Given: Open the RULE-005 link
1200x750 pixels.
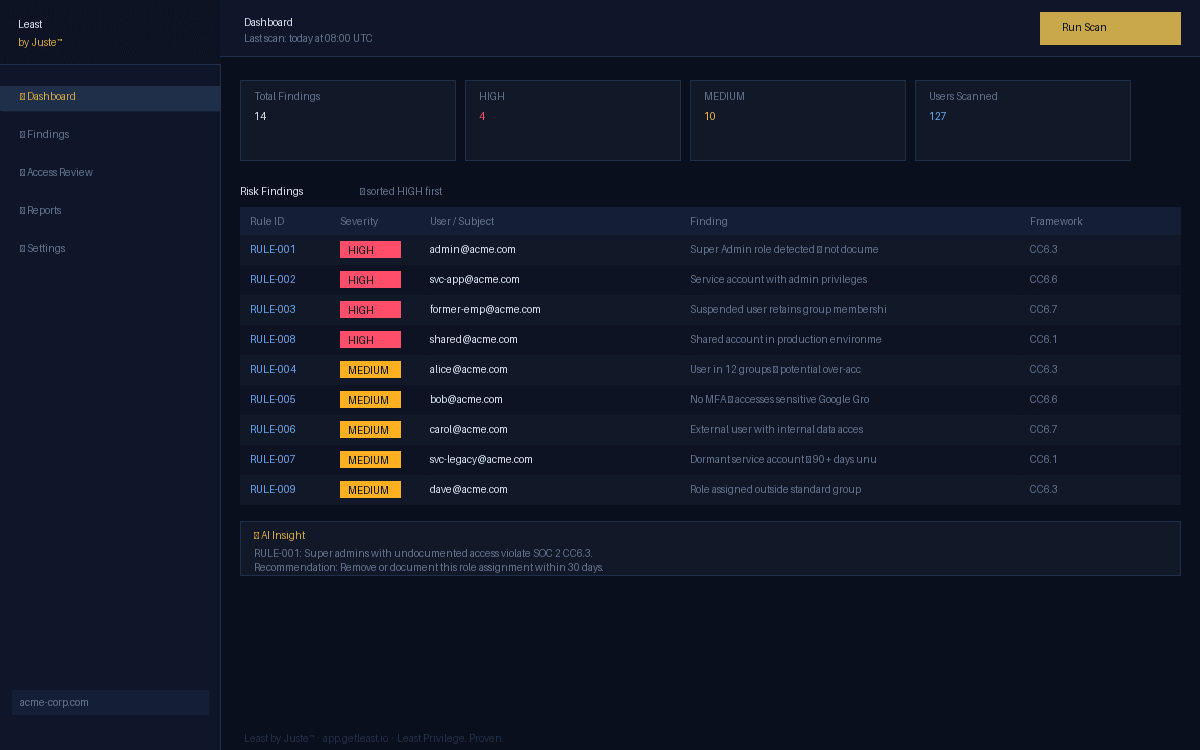Looking at the screenshot, I should point(273,399).
